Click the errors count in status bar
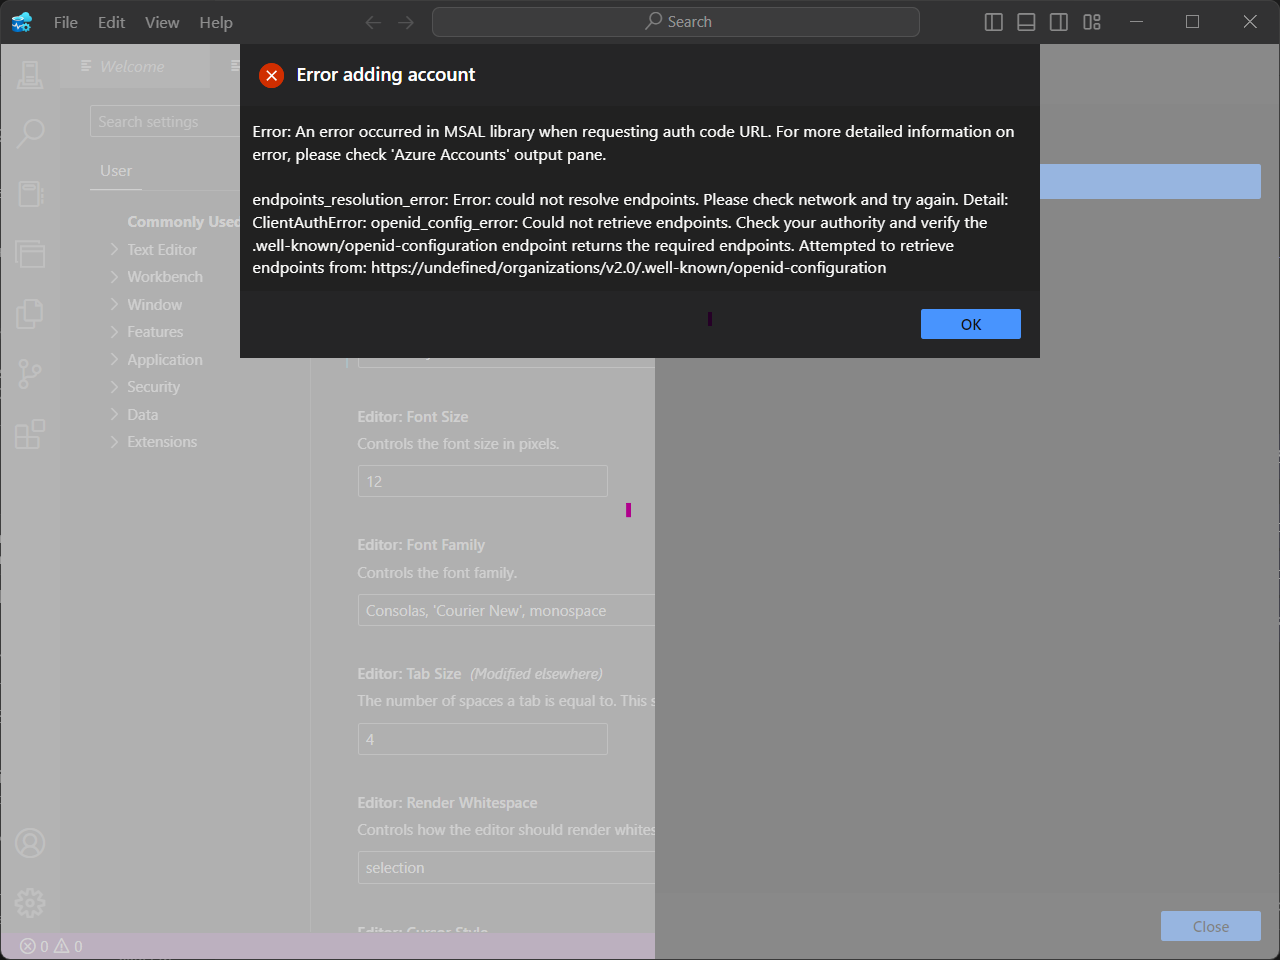The width and height of the screenshot is (1280, 960). click(34, 946)
